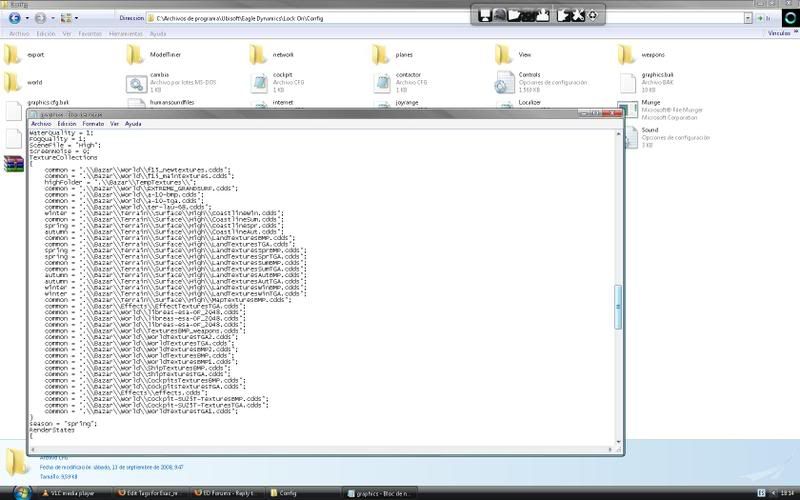Open the Explorer Herramientas menu
800x500 pixels.
[x=126, y=34]
